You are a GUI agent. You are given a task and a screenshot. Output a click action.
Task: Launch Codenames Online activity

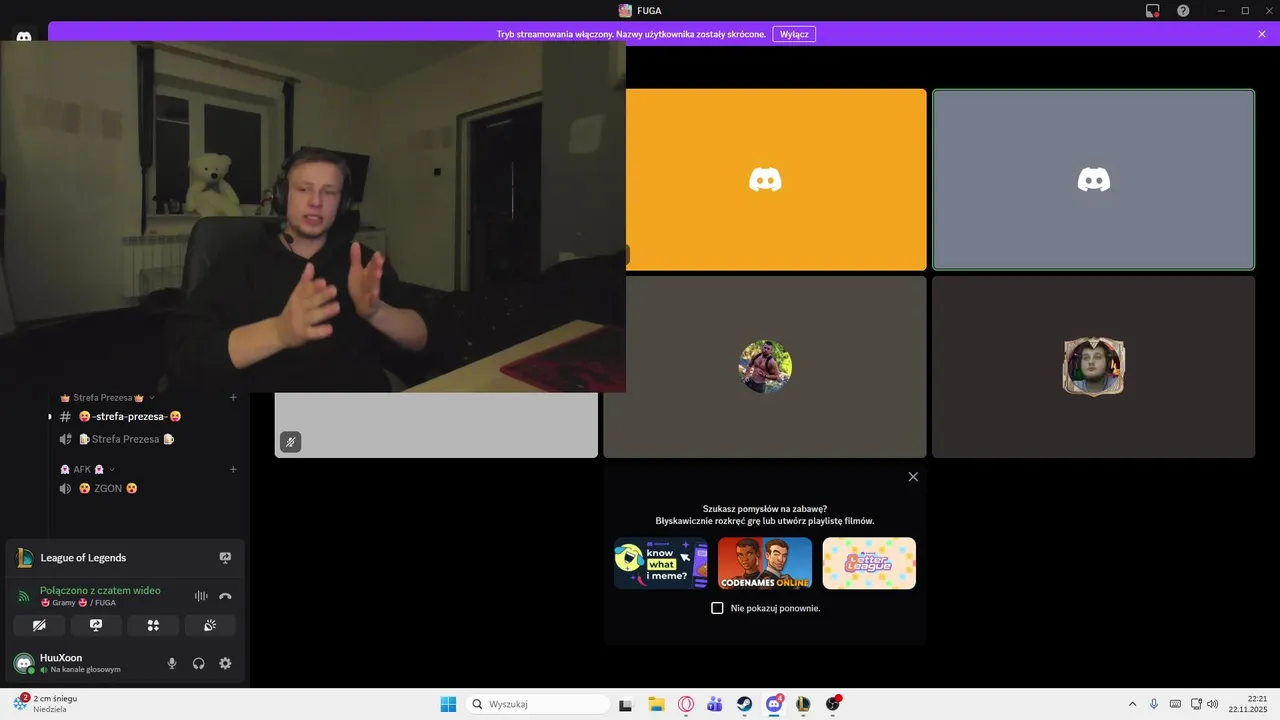765,563
